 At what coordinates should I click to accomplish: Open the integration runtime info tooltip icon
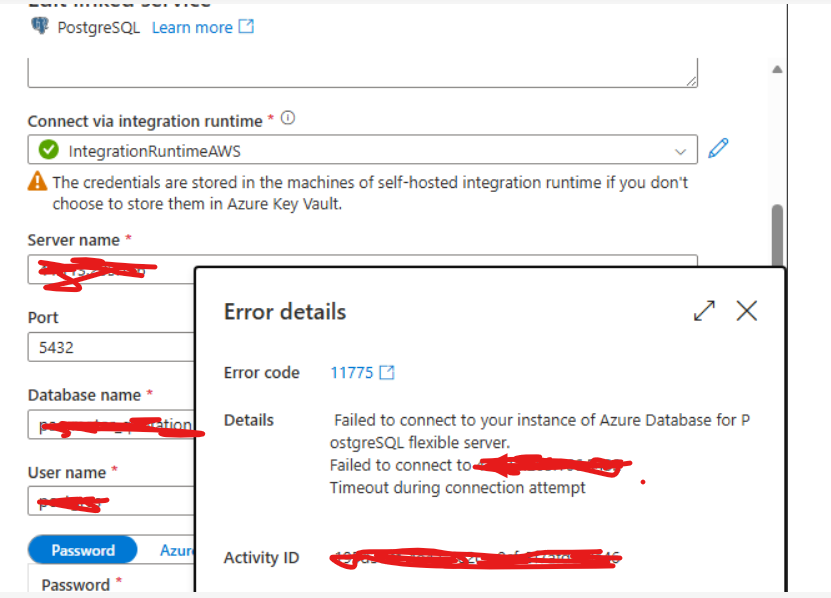[x=288, y=118]
